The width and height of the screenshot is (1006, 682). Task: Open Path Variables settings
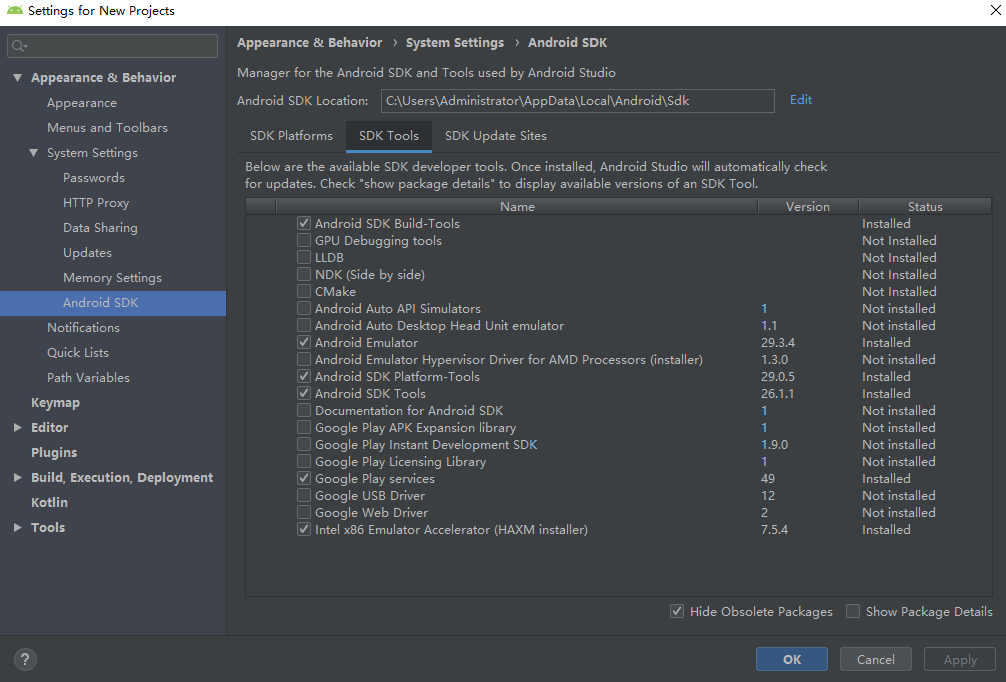(x=88, y=378)
